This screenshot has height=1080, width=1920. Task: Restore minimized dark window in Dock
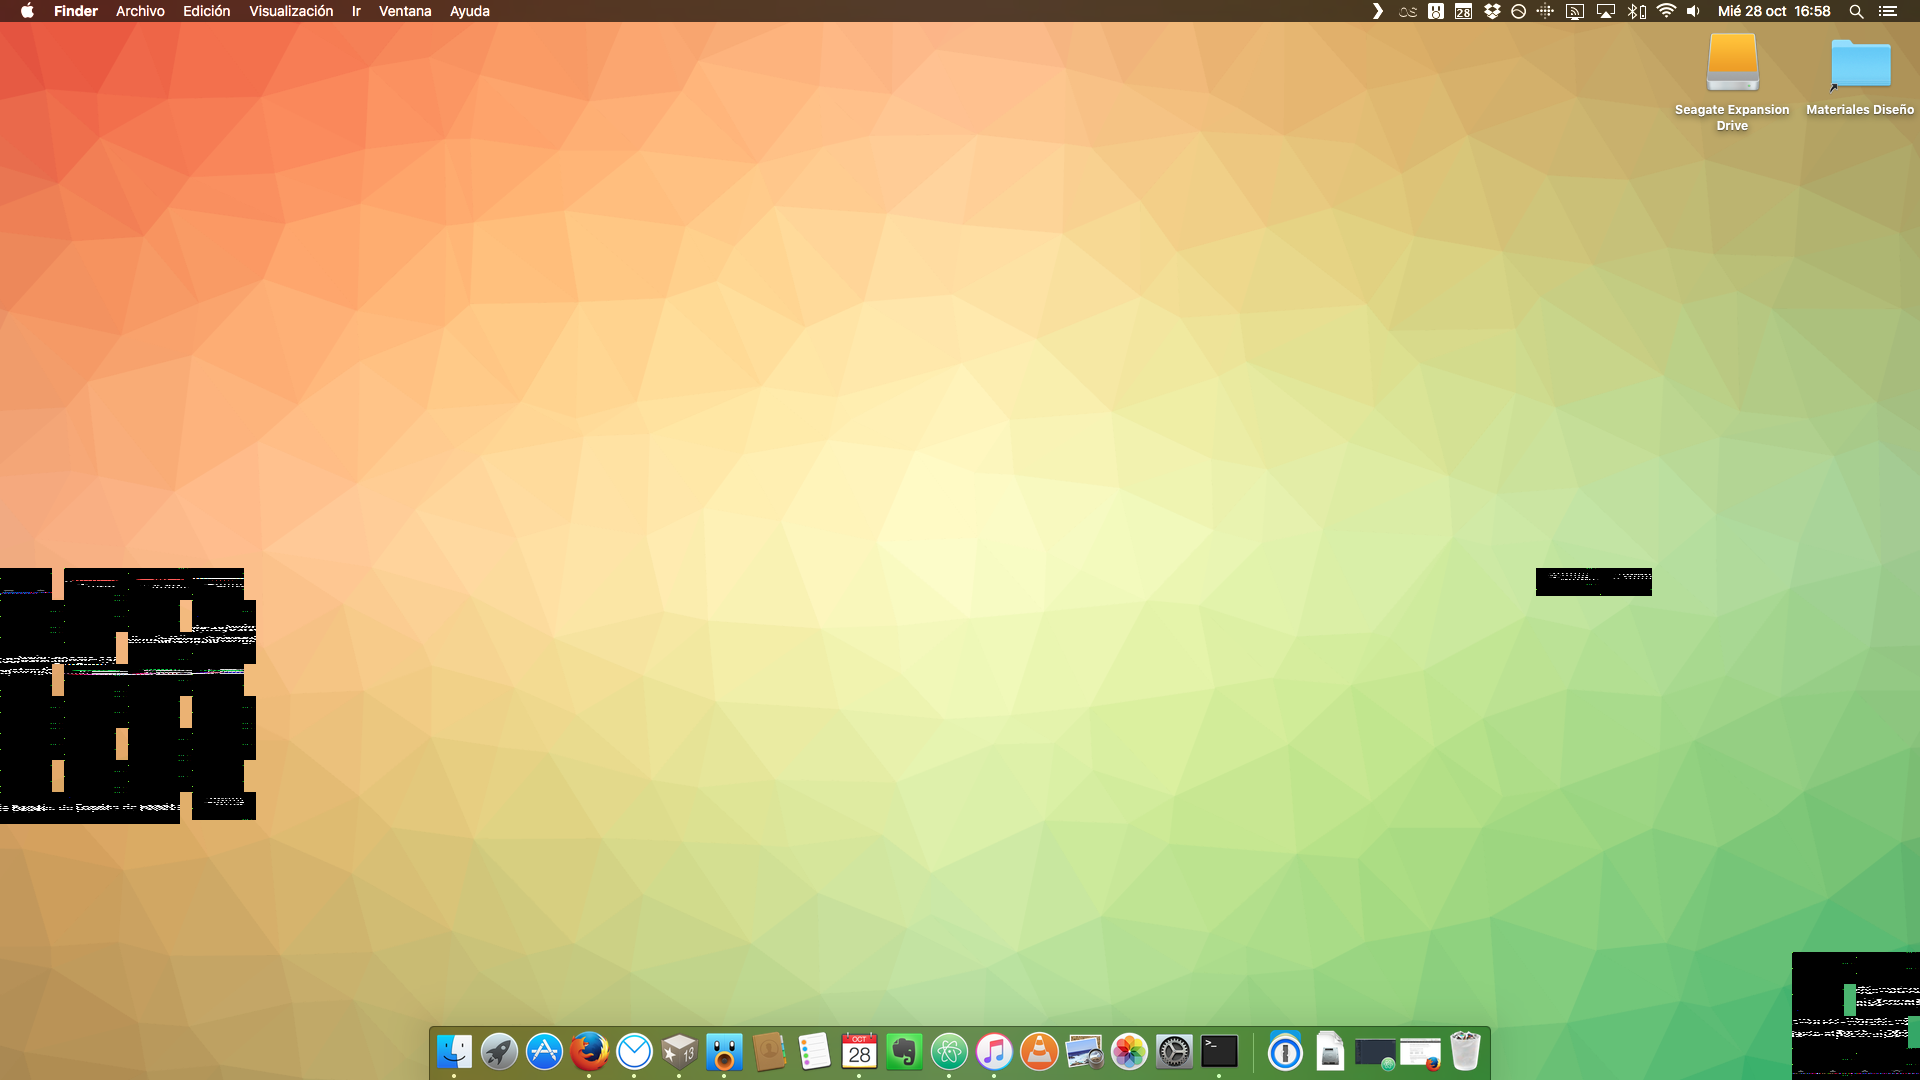pyautogui.click(x=1375, y=1054)
